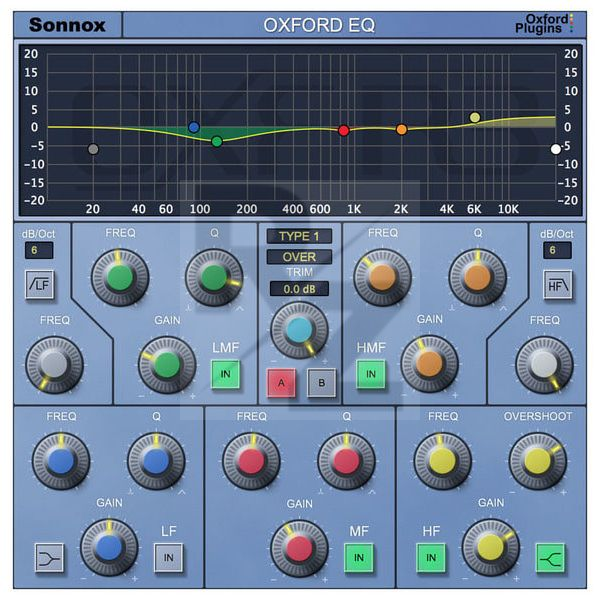The width and height of the screenshot is (600, 600).
Task: Click the HMF band label
Action: pyautogui.click(x=371, y=347)
